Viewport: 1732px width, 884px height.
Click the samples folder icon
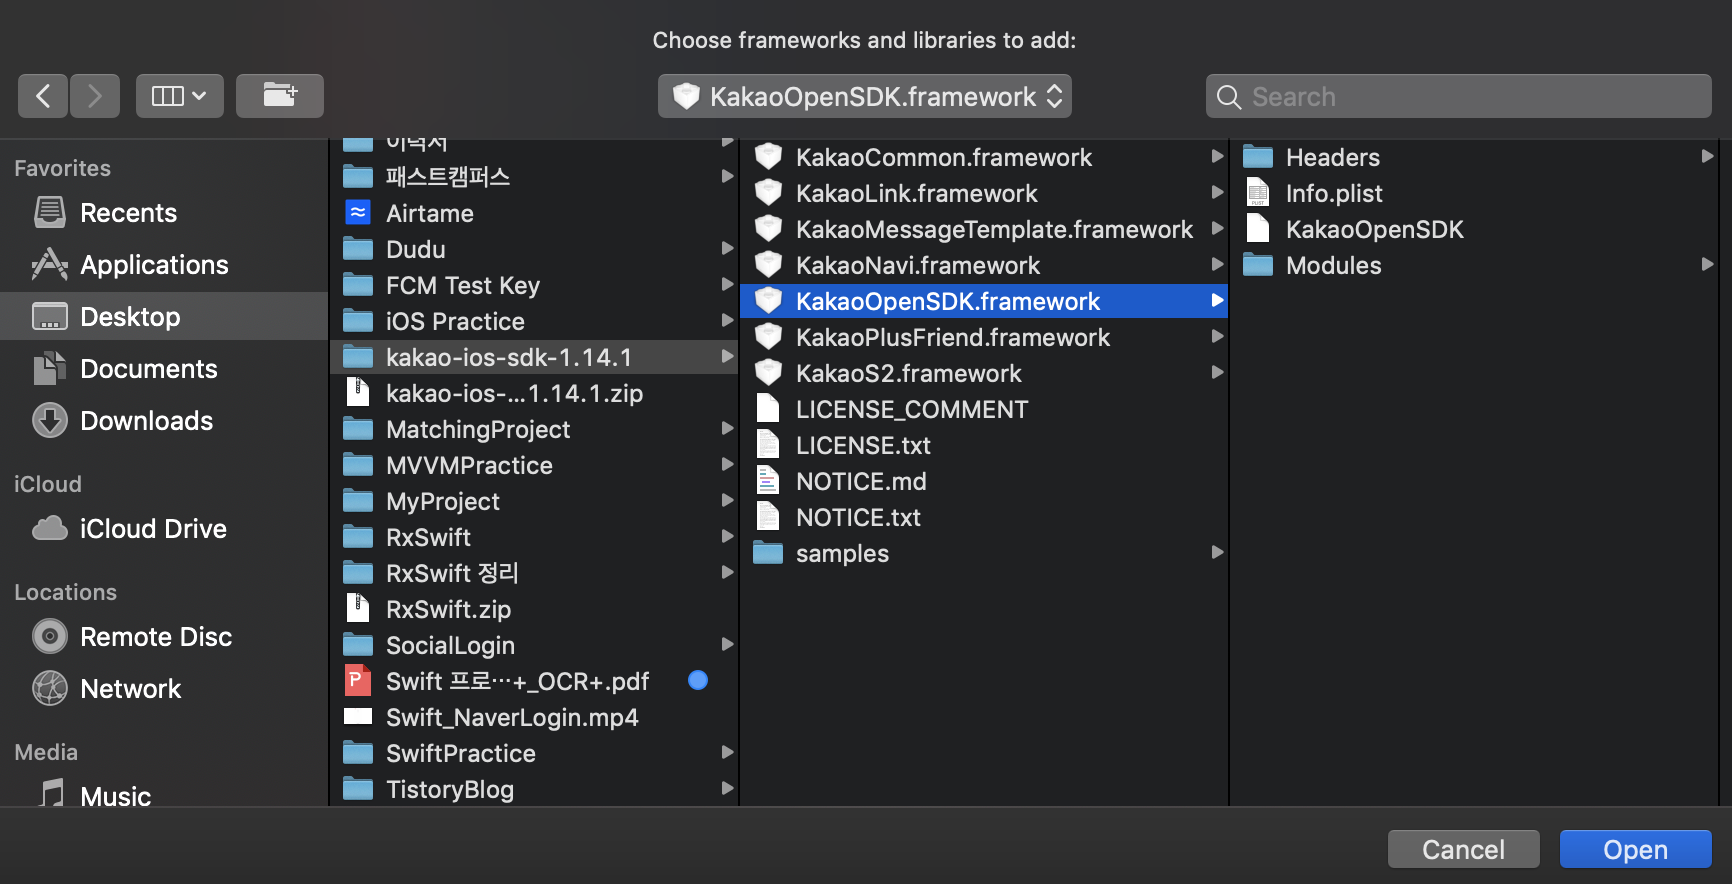tap(768, 553)
